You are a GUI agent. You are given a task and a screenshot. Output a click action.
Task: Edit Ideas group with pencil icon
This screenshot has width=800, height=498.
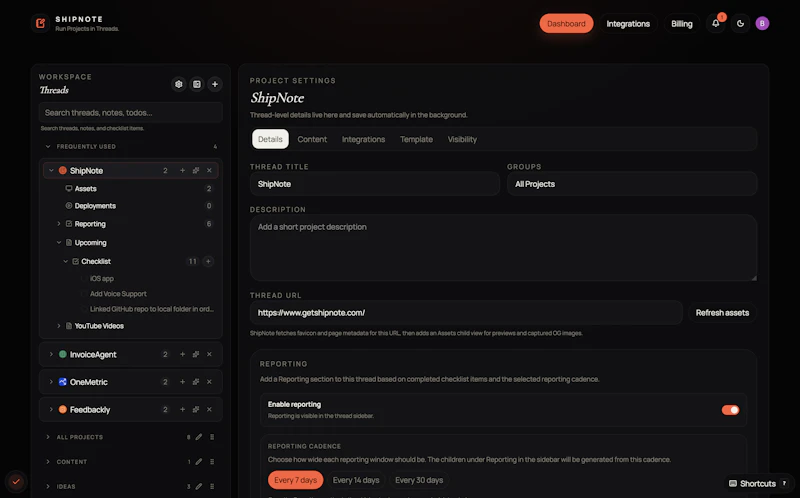(x=198, y=486)
